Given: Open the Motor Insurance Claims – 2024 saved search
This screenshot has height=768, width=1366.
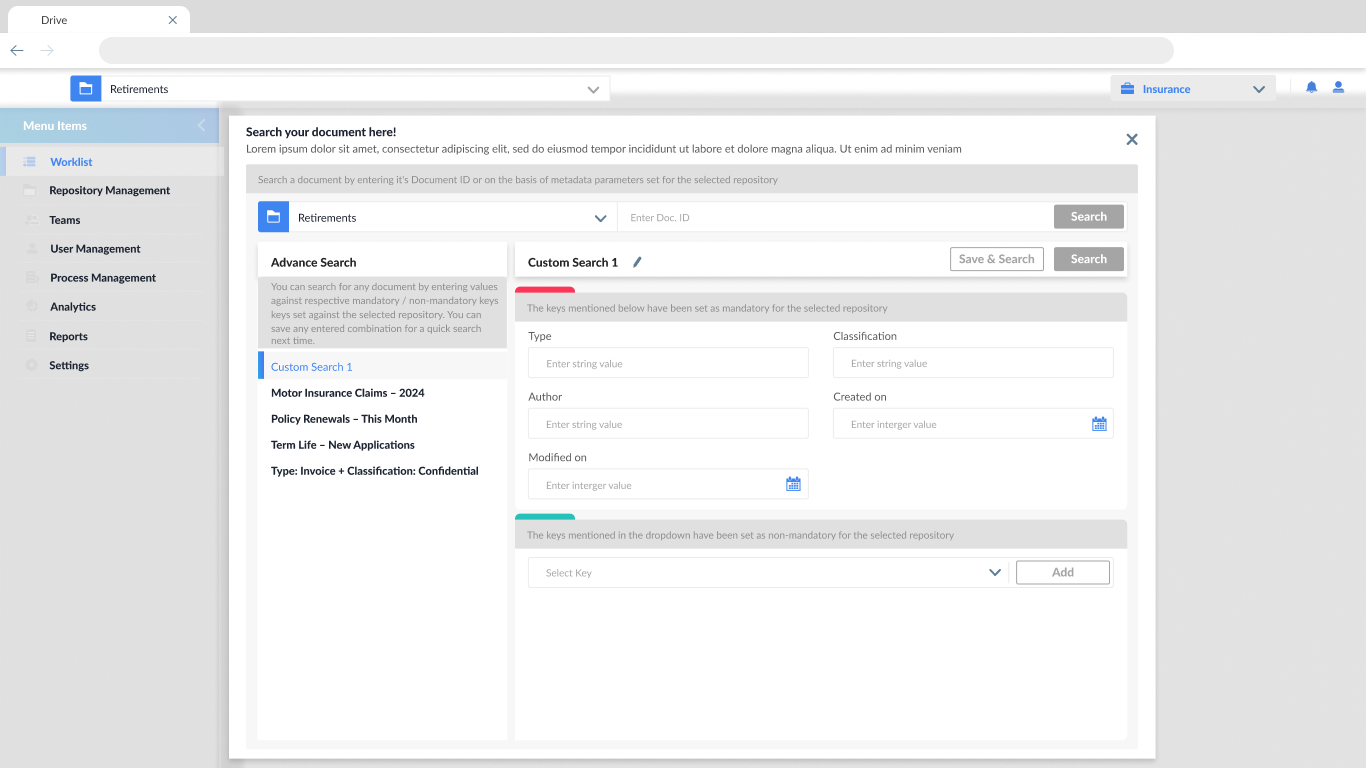Looking at the screenshot, I should [347, 393].
